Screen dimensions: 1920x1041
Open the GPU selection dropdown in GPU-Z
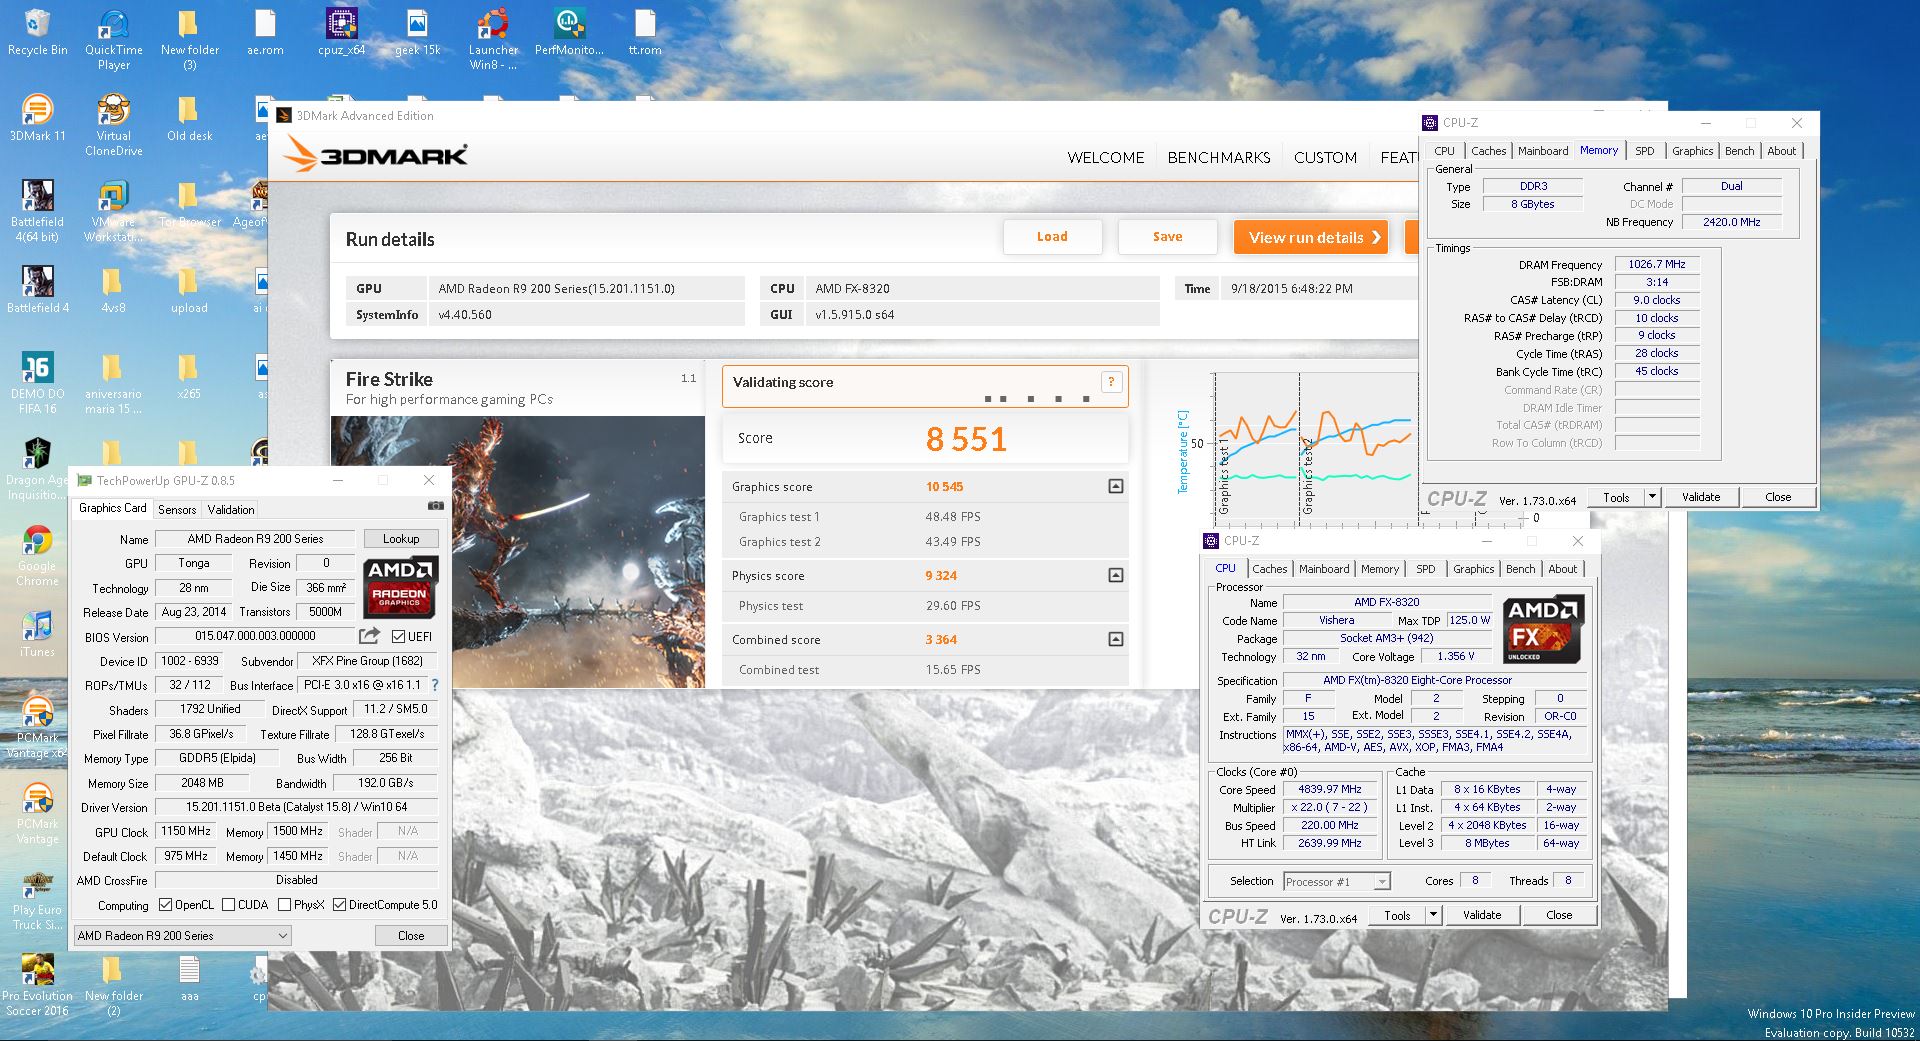pos(182,936)
